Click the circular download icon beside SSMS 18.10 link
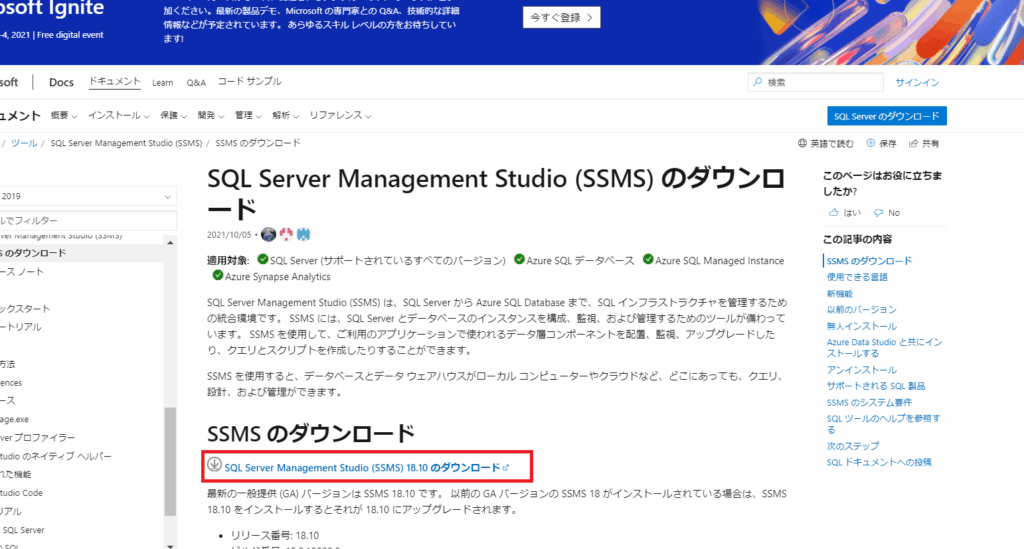 pos(214,465)
